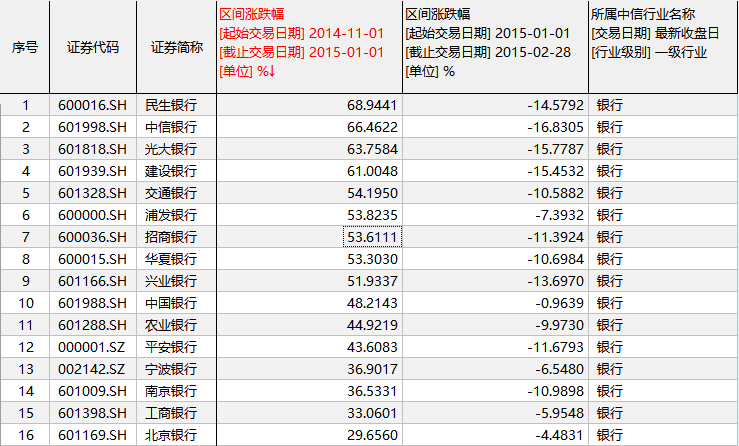739x446 pixels.
Task: Select name cell 民生银行
Action: (177, 105)
